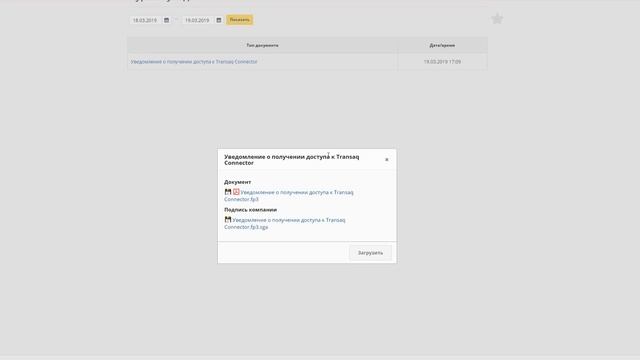640x360 pixels.
Task: Open calendar picker for start date 18.03.2019
Action: pyautogui.click(x=167, y=20)
